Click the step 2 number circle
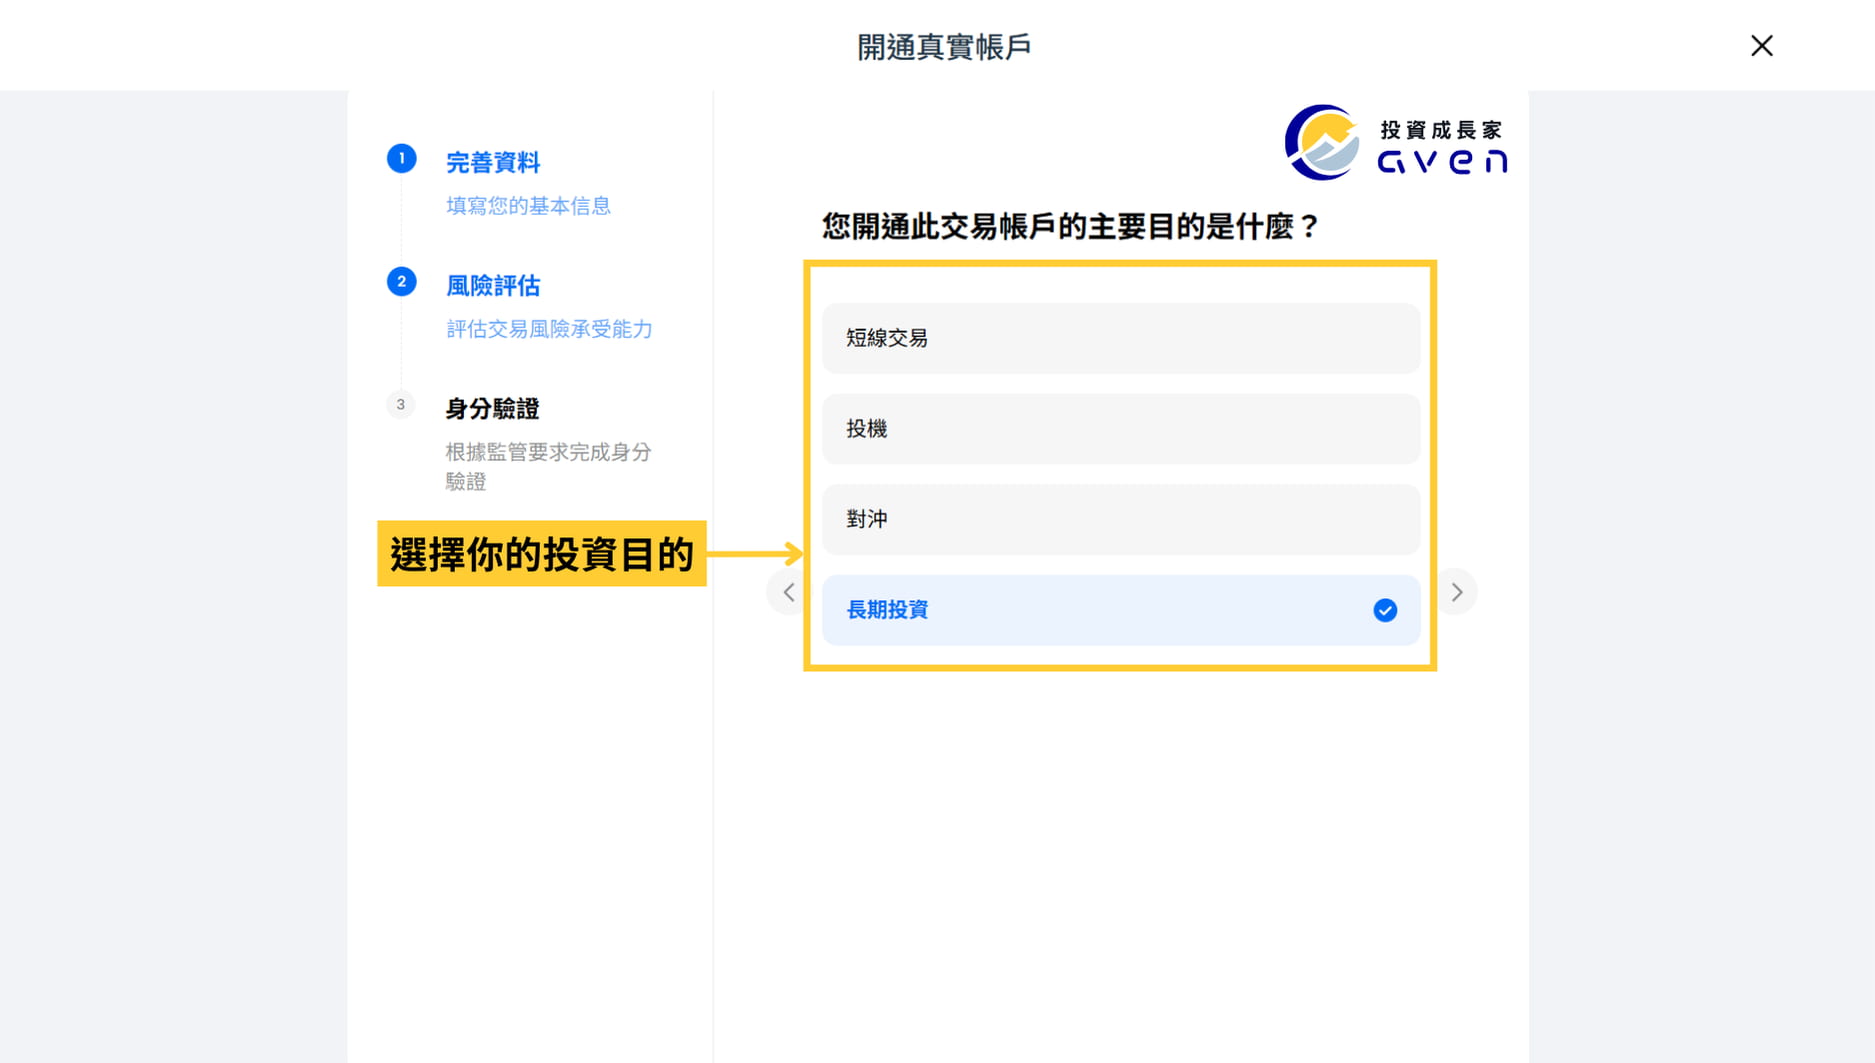This screenshot has height=1063, width=1875. (x=402, y=281)
